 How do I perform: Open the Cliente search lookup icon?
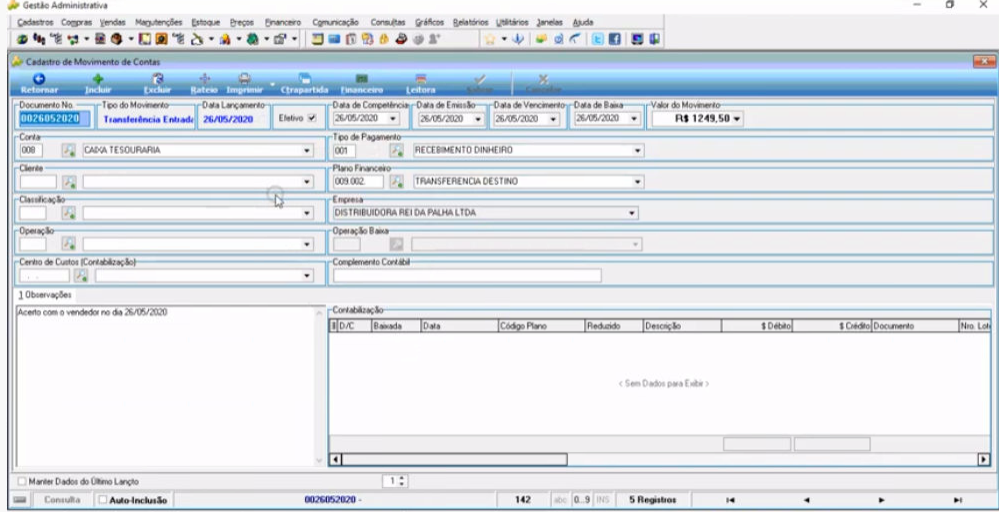(x=68, y=181)
